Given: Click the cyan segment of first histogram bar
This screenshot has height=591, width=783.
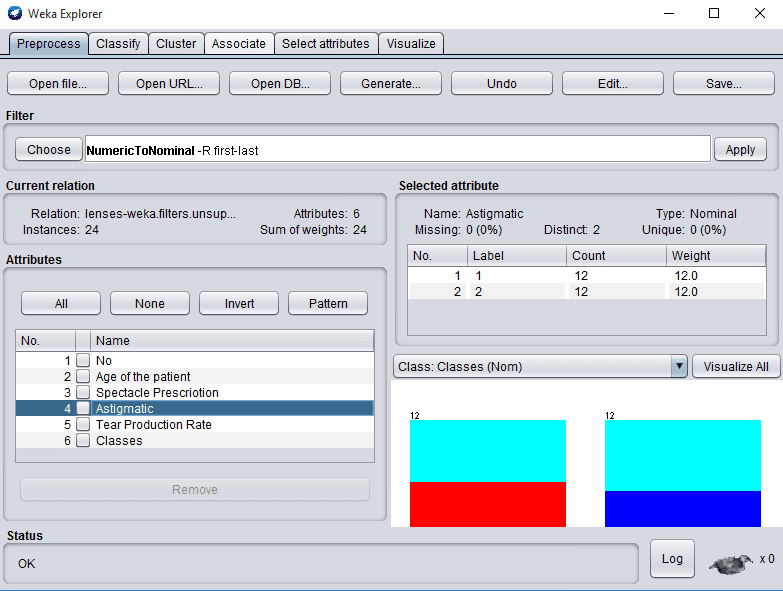Looking at the screenshot, I should click(x=488, y=451).
